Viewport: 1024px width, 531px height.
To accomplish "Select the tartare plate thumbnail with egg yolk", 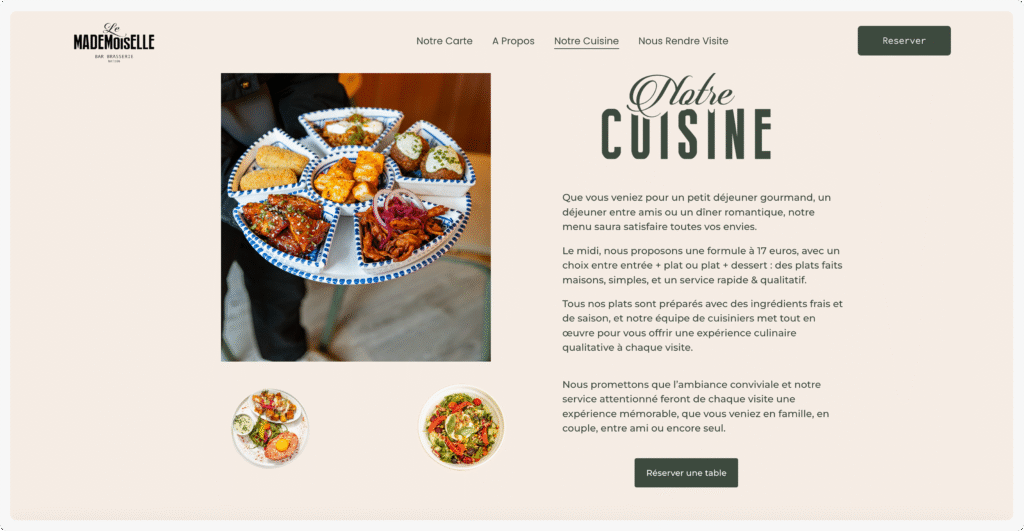I will [270, 428].
